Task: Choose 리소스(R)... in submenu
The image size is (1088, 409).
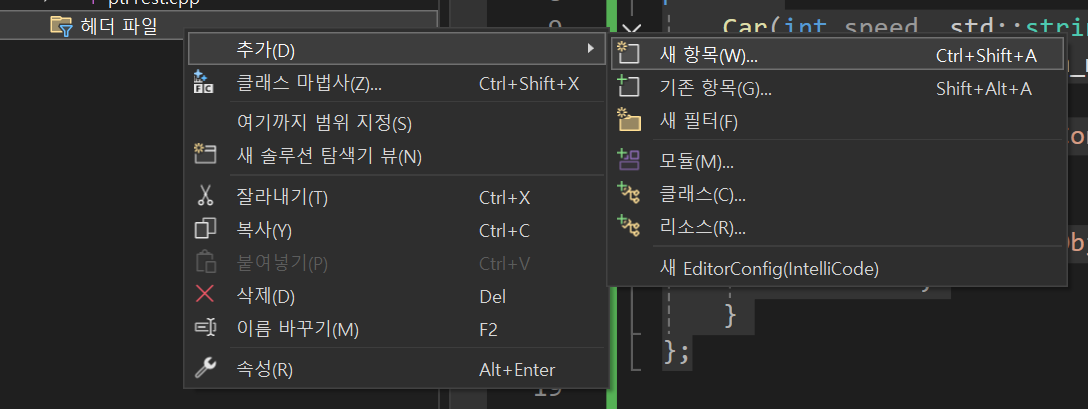Action: tap(837, 227)
